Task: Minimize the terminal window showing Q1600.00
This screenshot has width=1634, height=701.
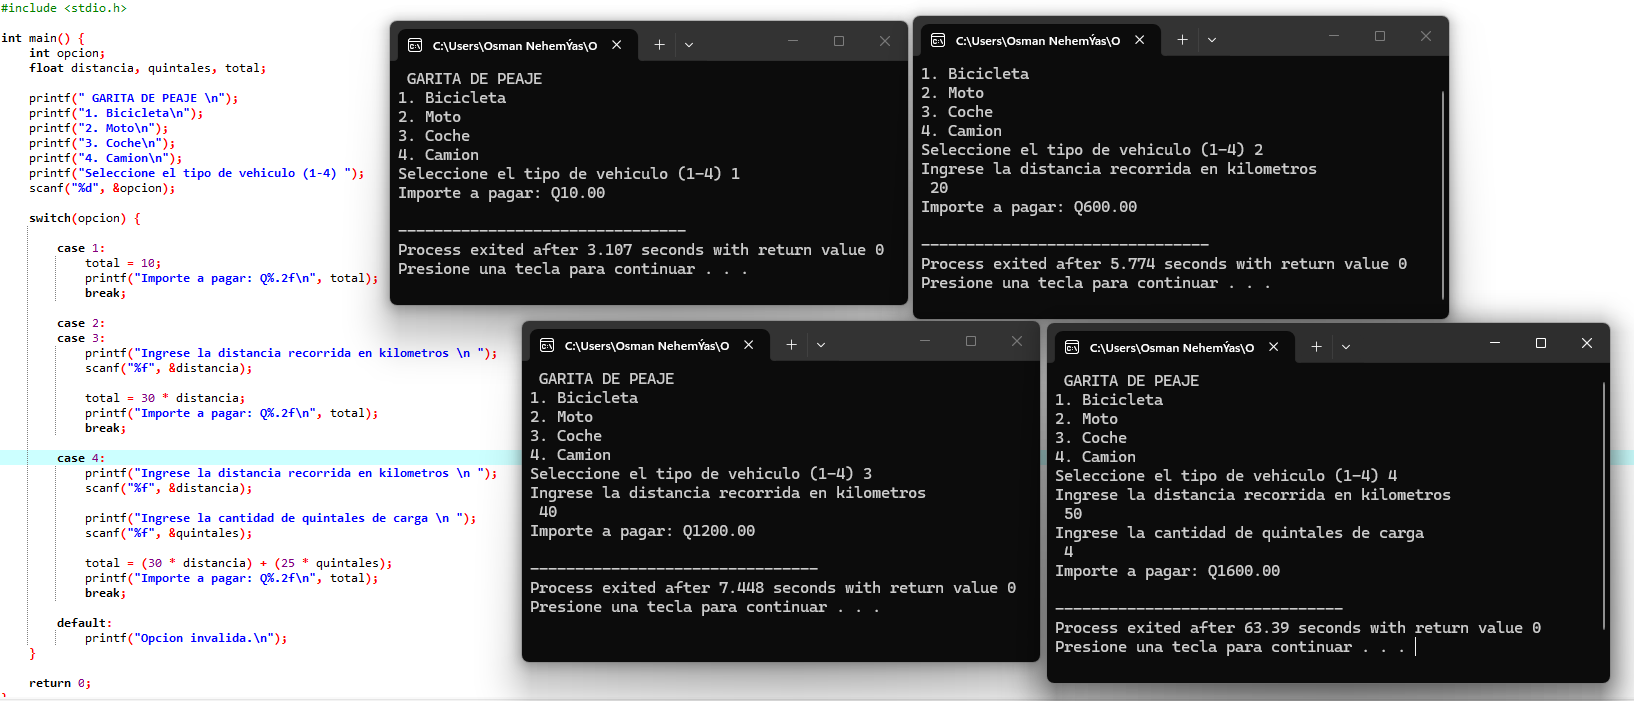Action: 1495,343
